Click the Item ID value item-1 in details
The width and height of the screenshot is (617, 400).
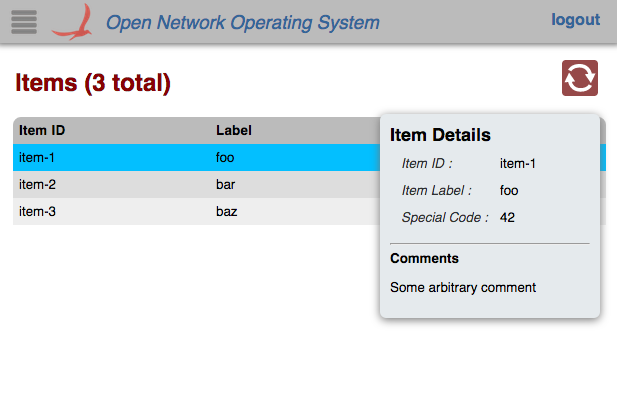518,164
